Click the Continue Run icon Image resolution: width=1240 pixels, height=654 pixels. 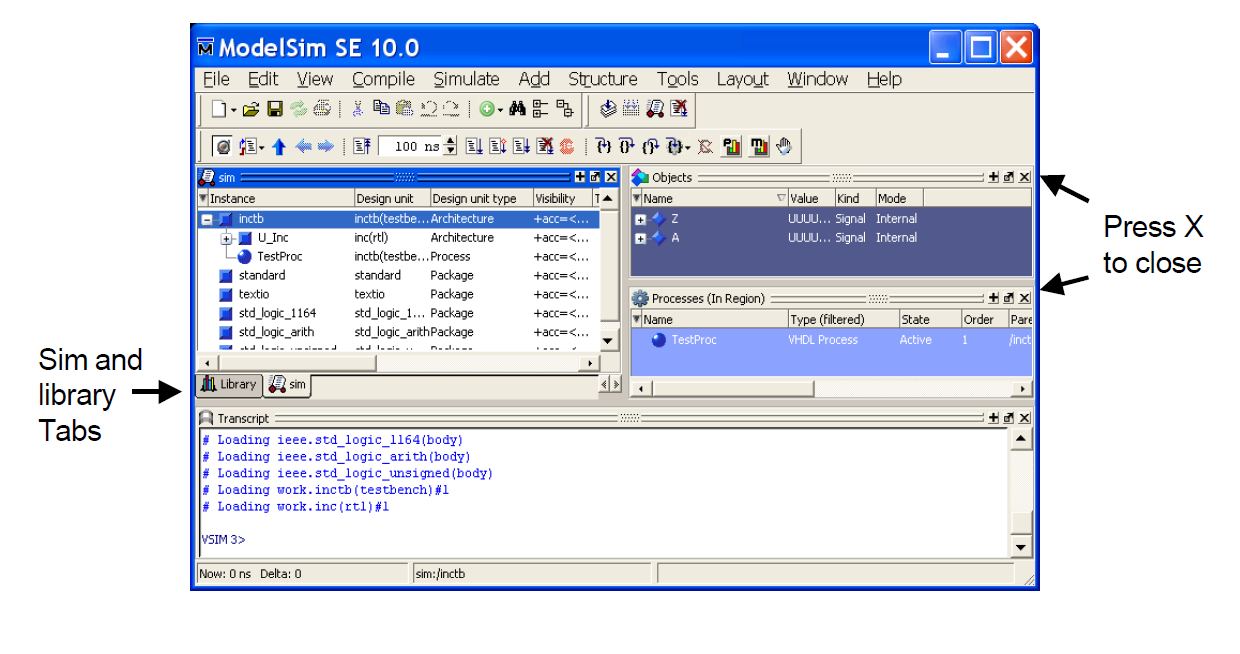[497, 146]
